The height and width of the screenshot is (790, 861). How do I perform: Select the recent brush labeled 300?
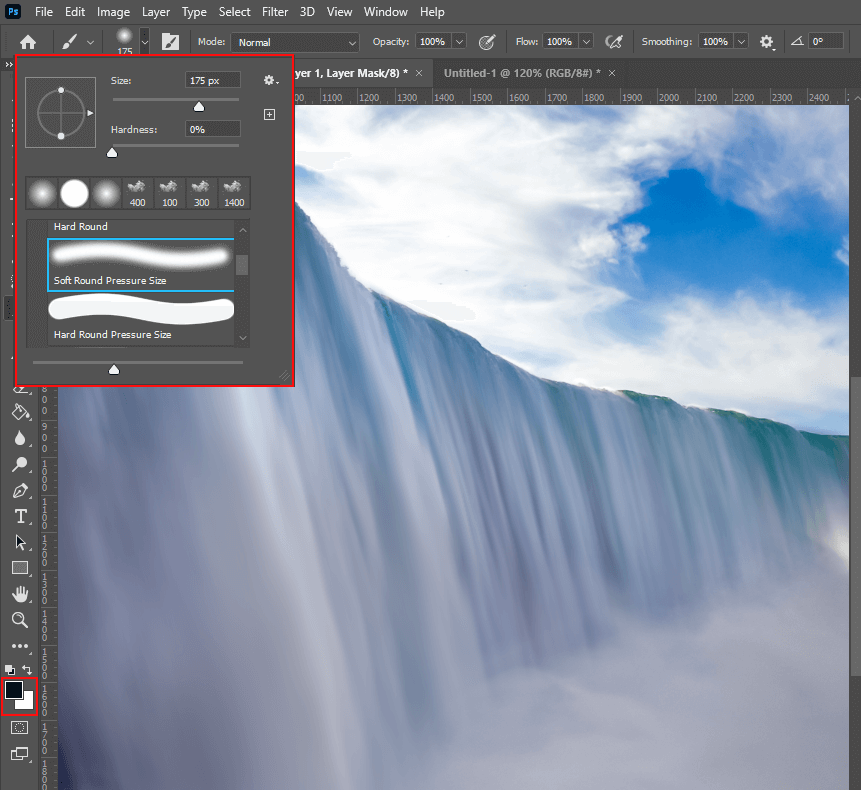click(202, 193)
